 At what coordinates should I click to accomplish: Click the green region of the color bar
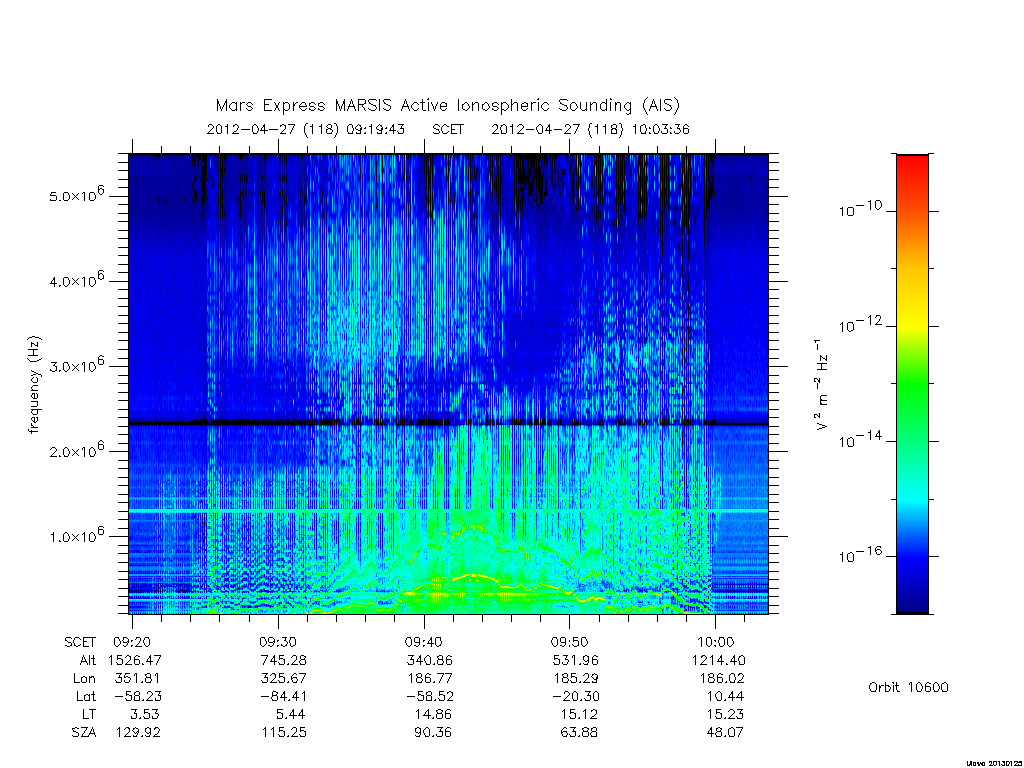point(912,385)
